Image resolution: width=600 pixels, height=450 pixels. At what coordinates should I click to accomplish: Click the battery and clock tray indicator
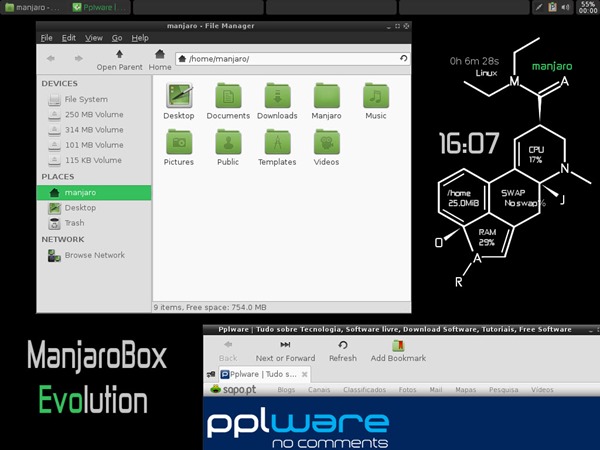pos(588,7)
